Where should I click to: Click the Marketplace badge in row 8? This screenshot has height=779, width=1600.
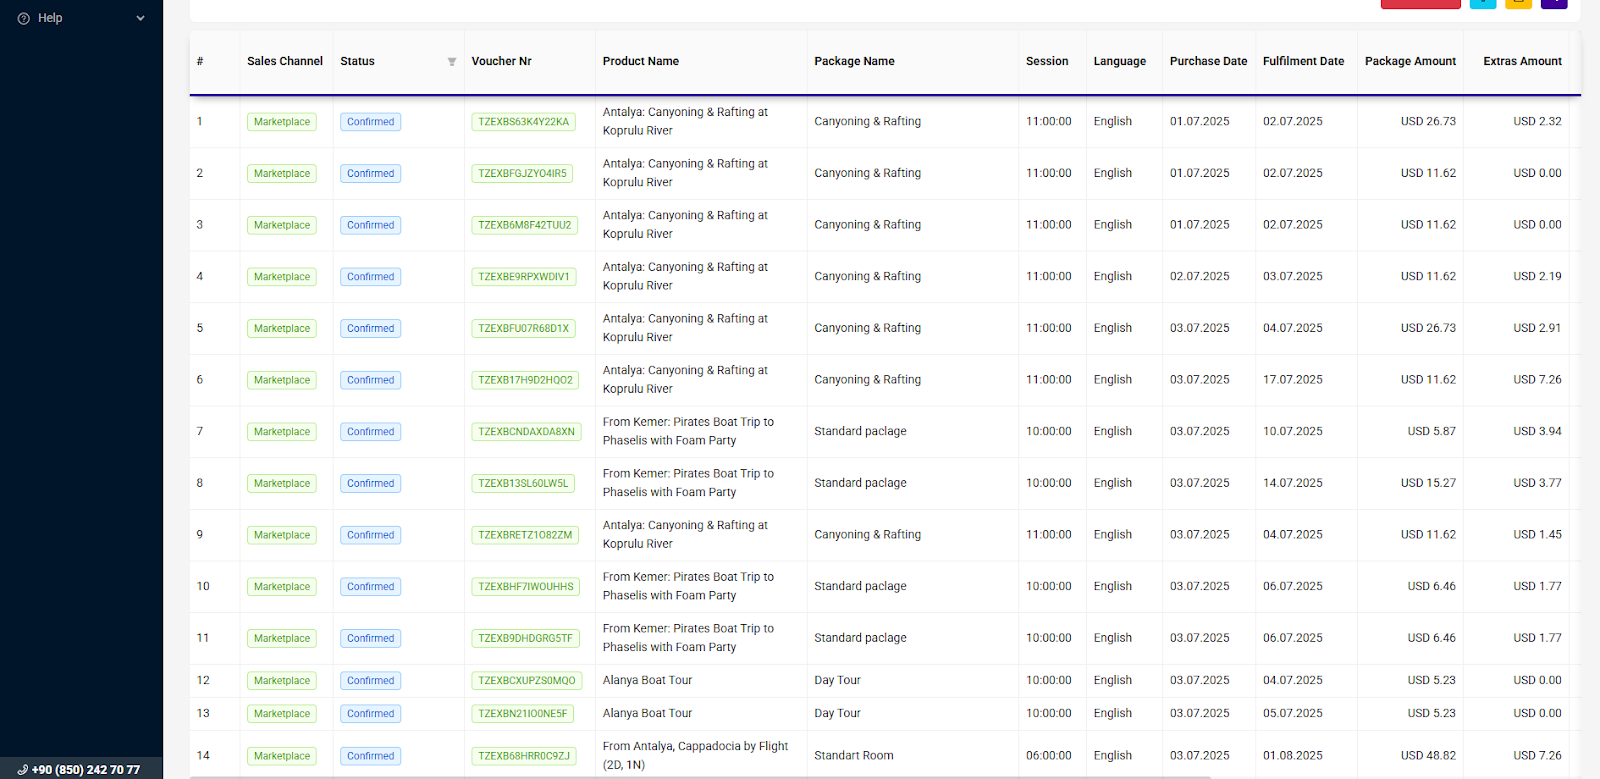[x=282, y=484]
